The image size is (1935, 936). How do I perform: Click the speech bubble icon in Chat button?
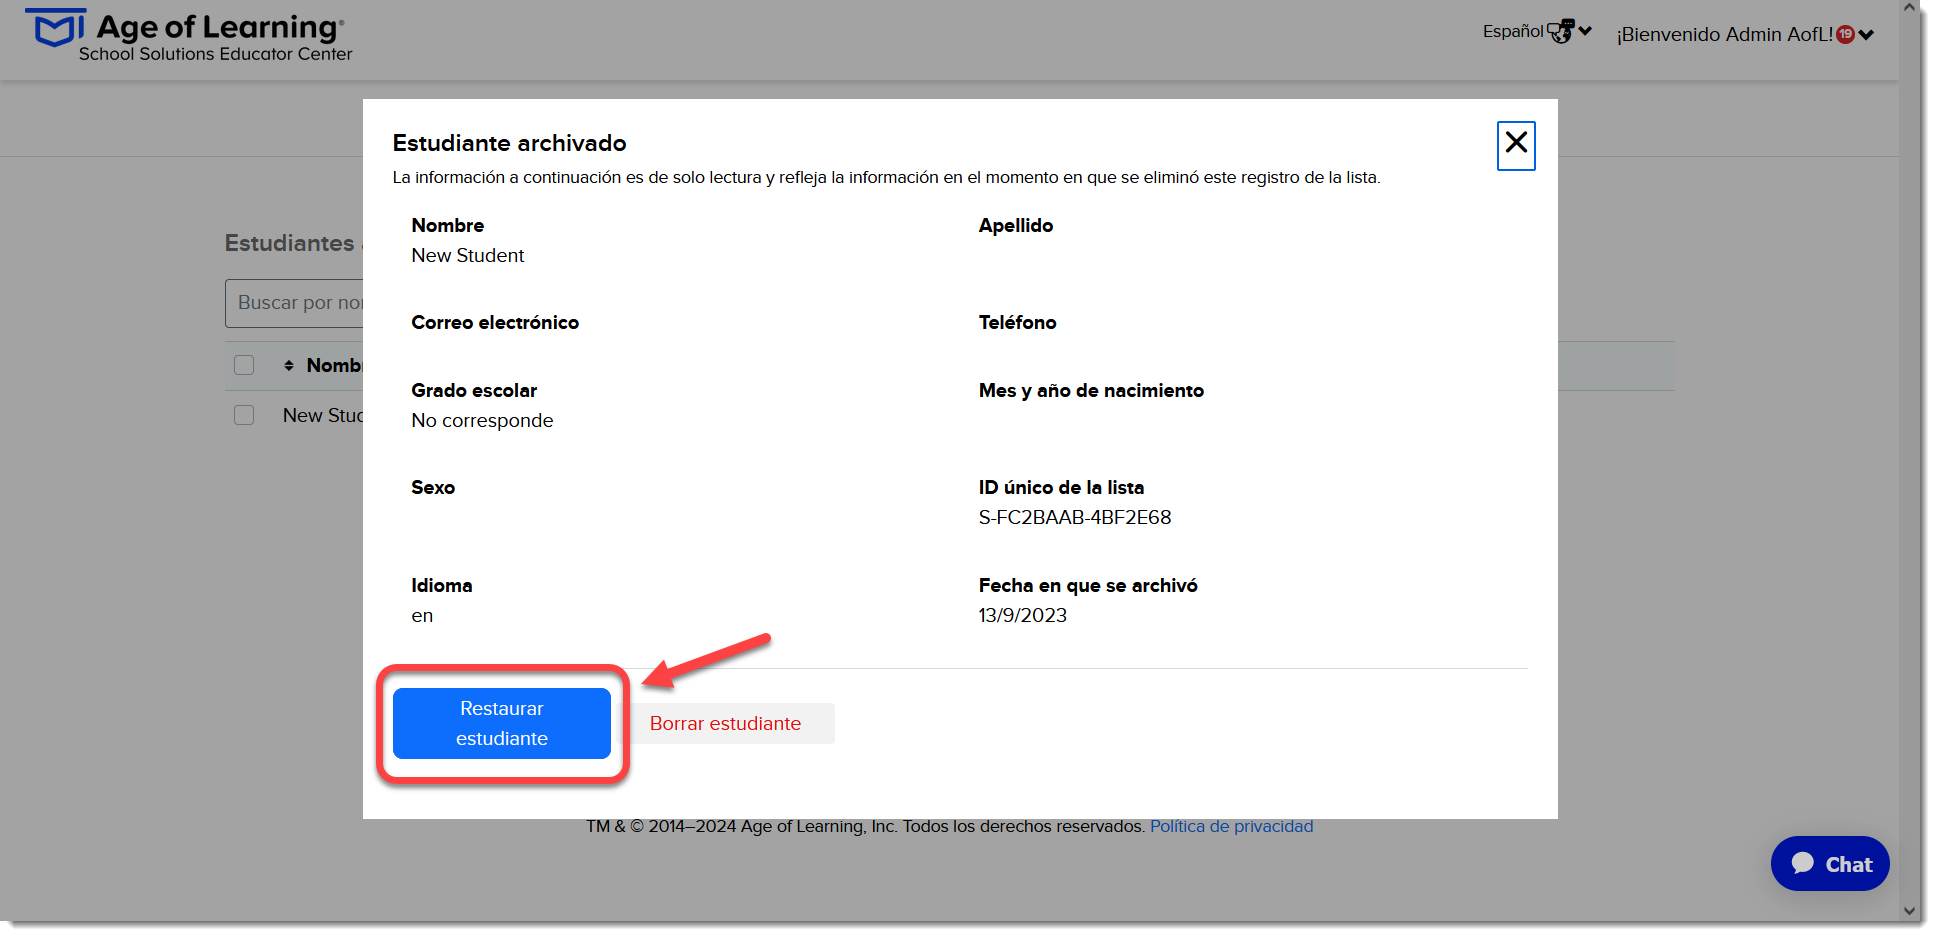coord(1803,863)
